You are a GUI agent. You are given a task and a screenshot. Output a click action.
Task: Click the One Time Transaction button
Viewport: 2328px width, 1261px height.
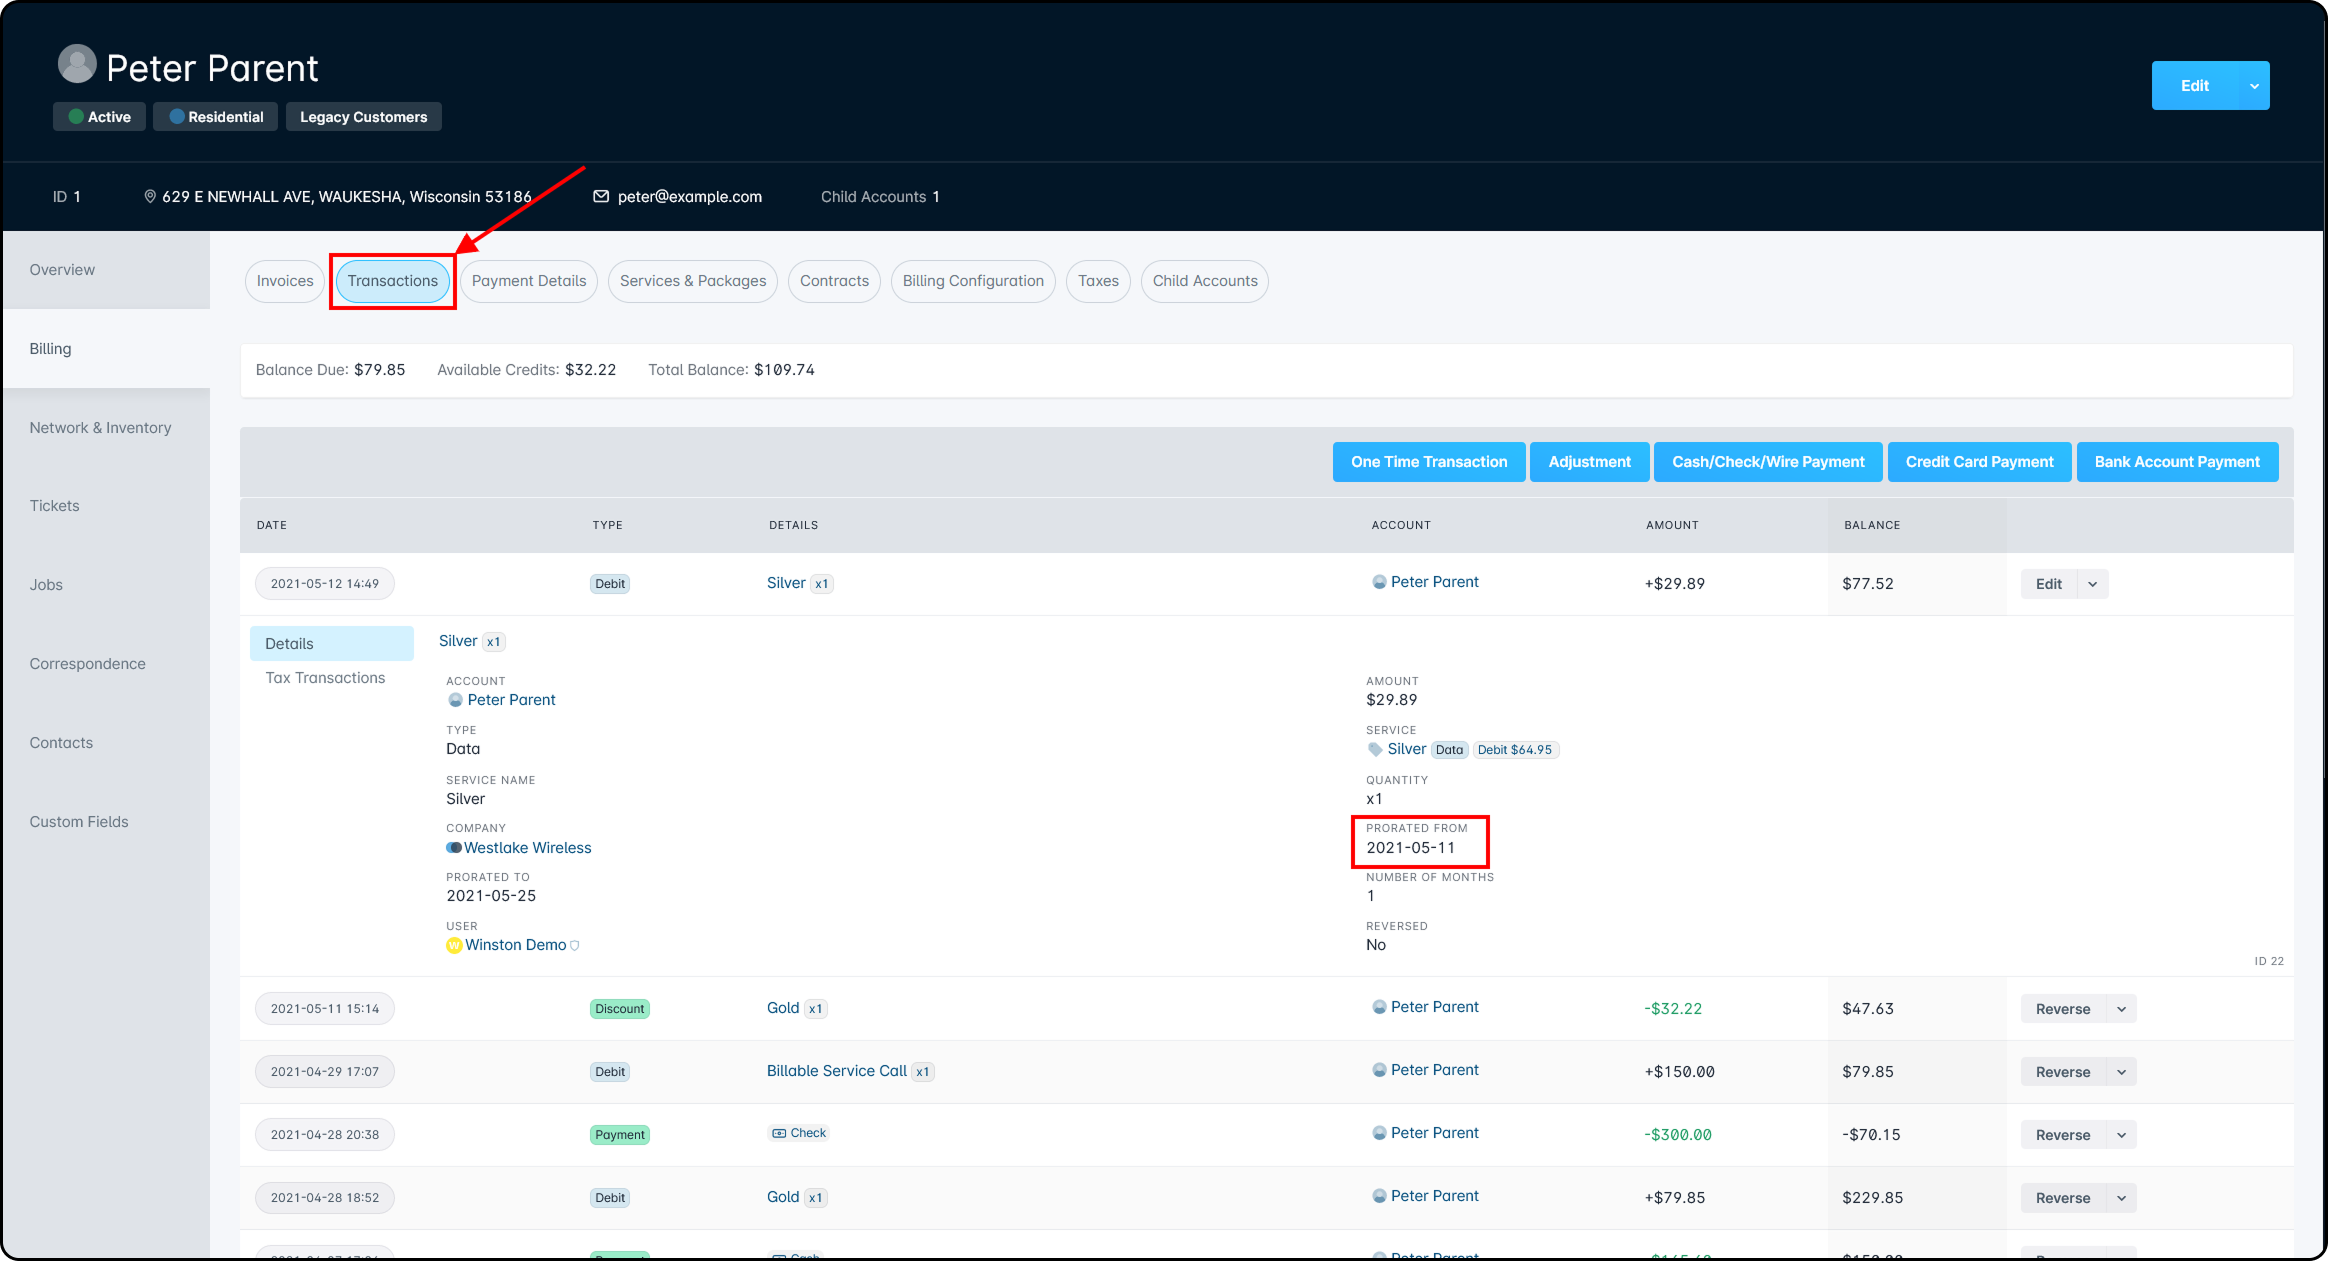(x=1428, y=462)
